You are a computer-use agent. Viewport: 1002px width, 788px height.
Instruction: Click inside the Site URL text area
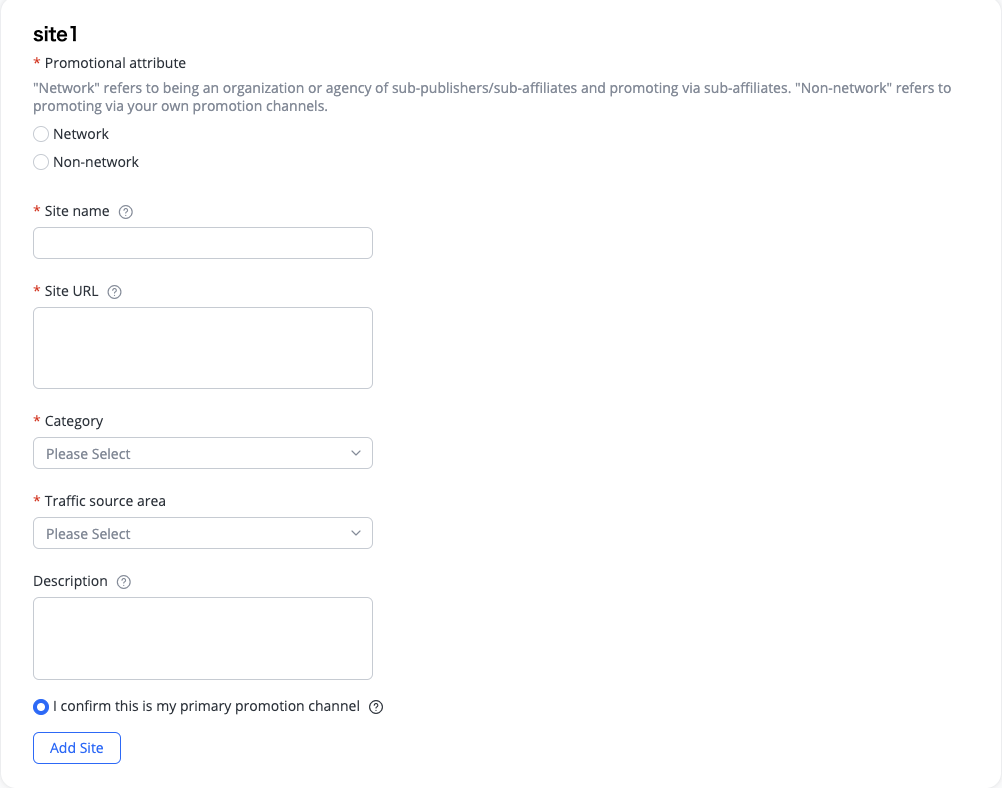[x=203, y=348]
